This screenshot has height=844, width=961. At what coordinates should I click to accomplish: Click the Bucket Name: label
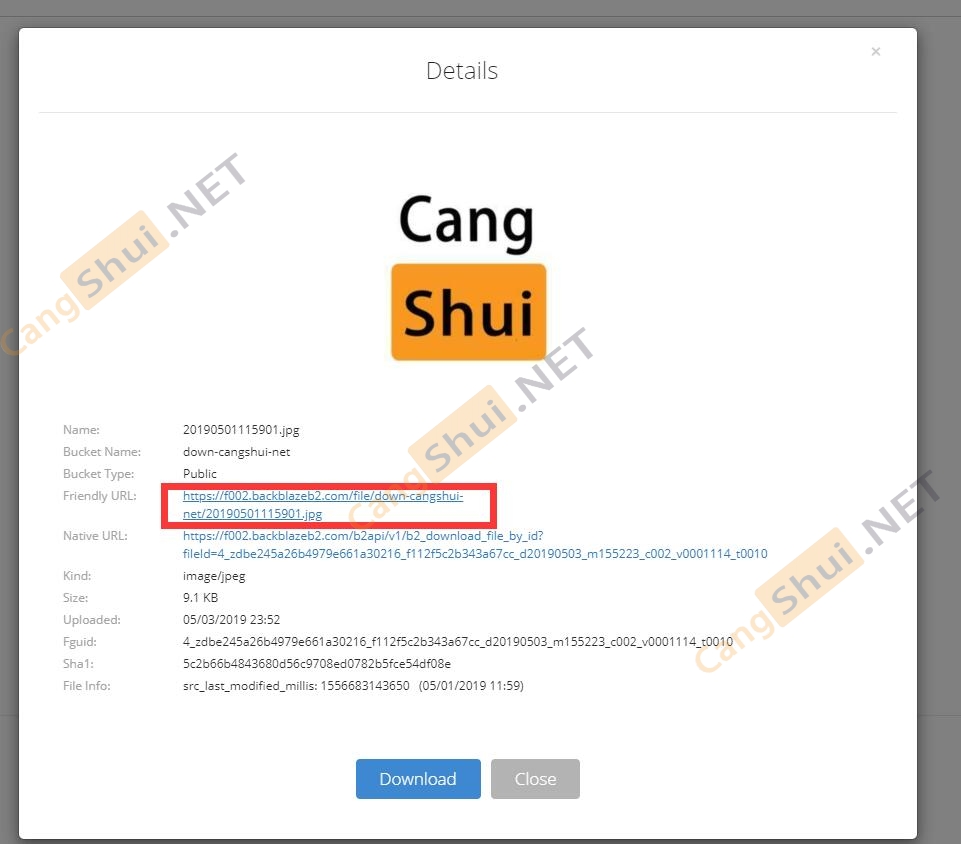102,452
